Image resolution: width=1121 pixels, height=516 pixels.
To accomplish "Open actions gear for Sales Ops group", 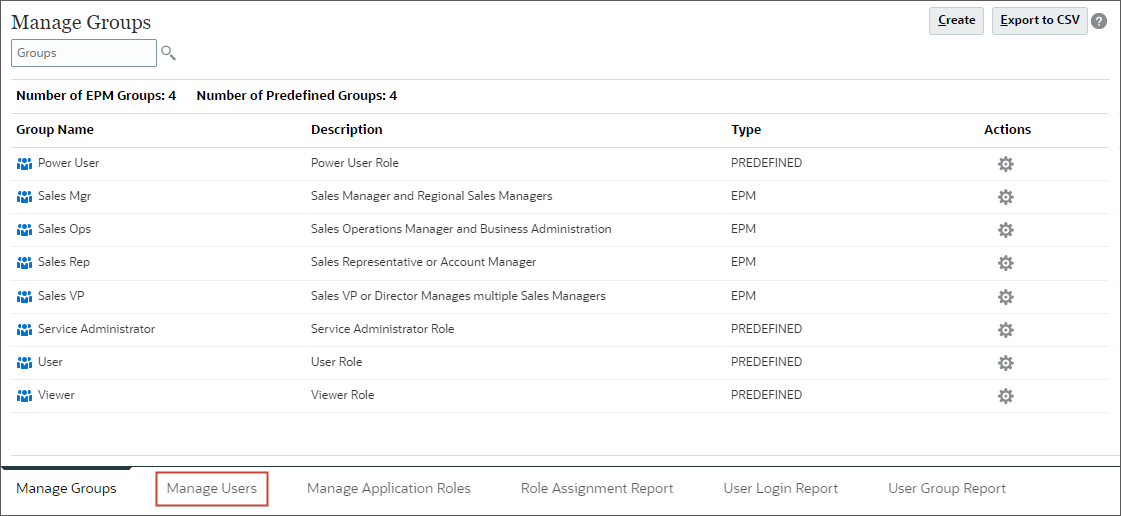I will [1005, 230].
